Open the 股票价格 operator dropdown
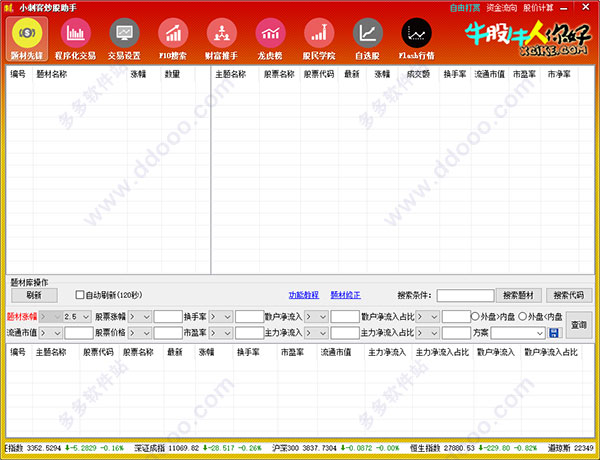Viewport: 600px width, 460px height. [140, 333]
